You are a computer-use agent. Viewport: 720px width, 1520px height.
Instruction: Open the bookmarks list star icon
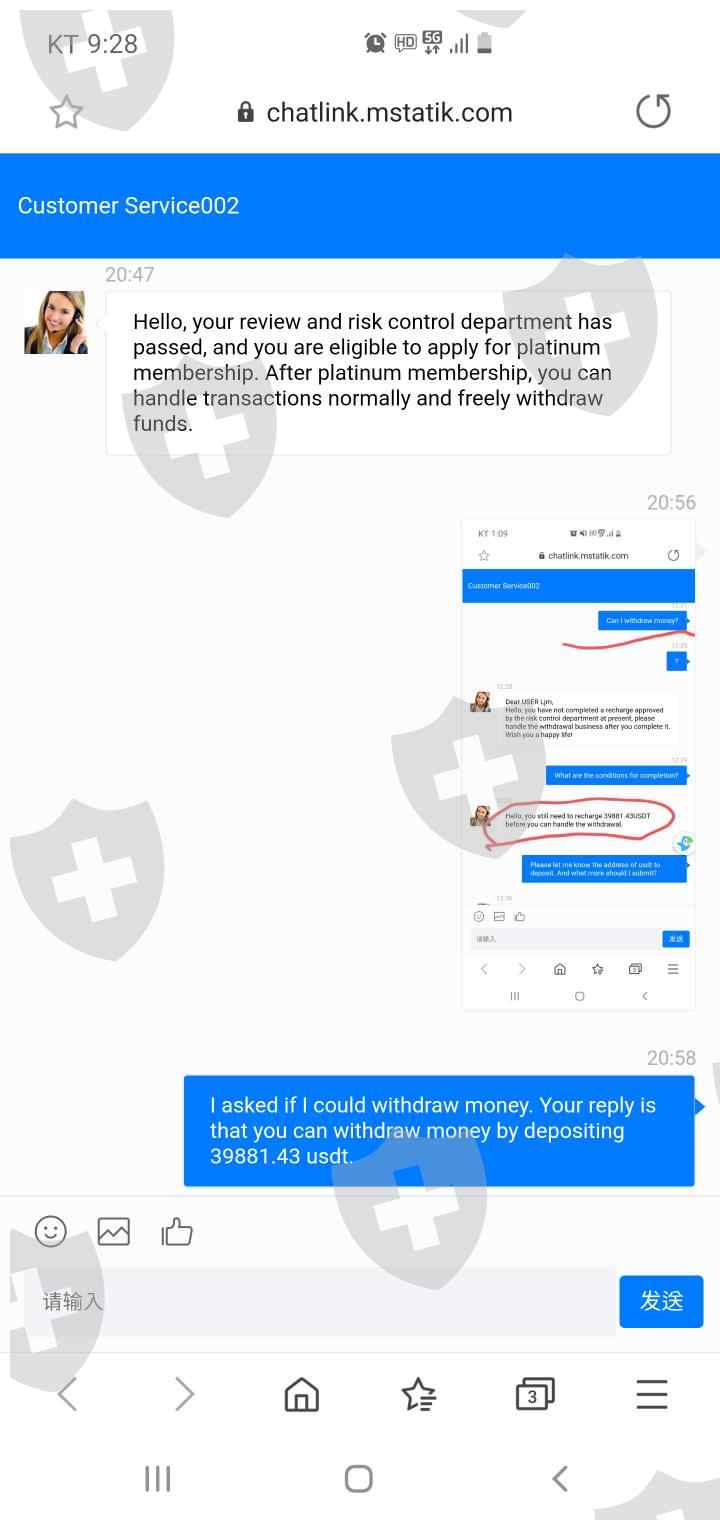coord(418,1394)
